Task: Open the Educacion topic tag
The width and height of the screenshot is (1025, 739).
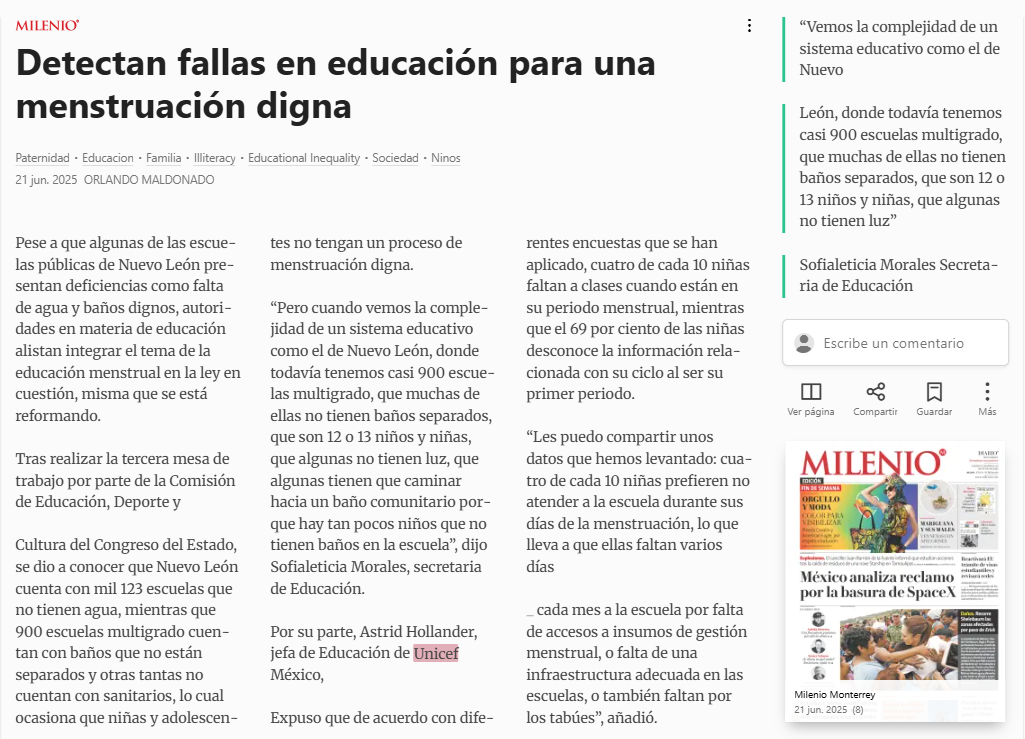Action: [x=108, y=158]
